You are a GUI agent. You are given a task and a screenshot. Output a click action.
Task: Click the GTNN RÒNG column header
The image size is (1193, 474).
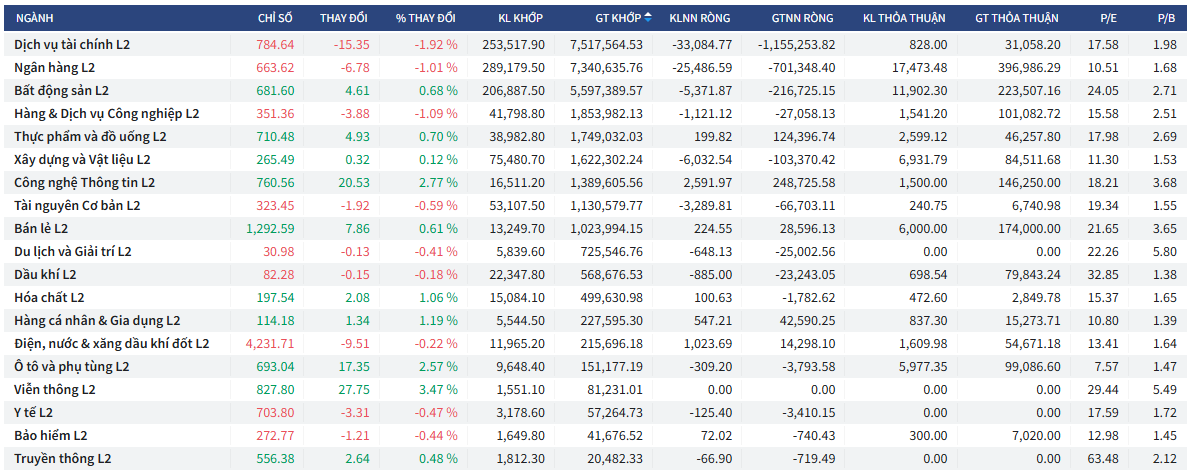click(802, 18)
